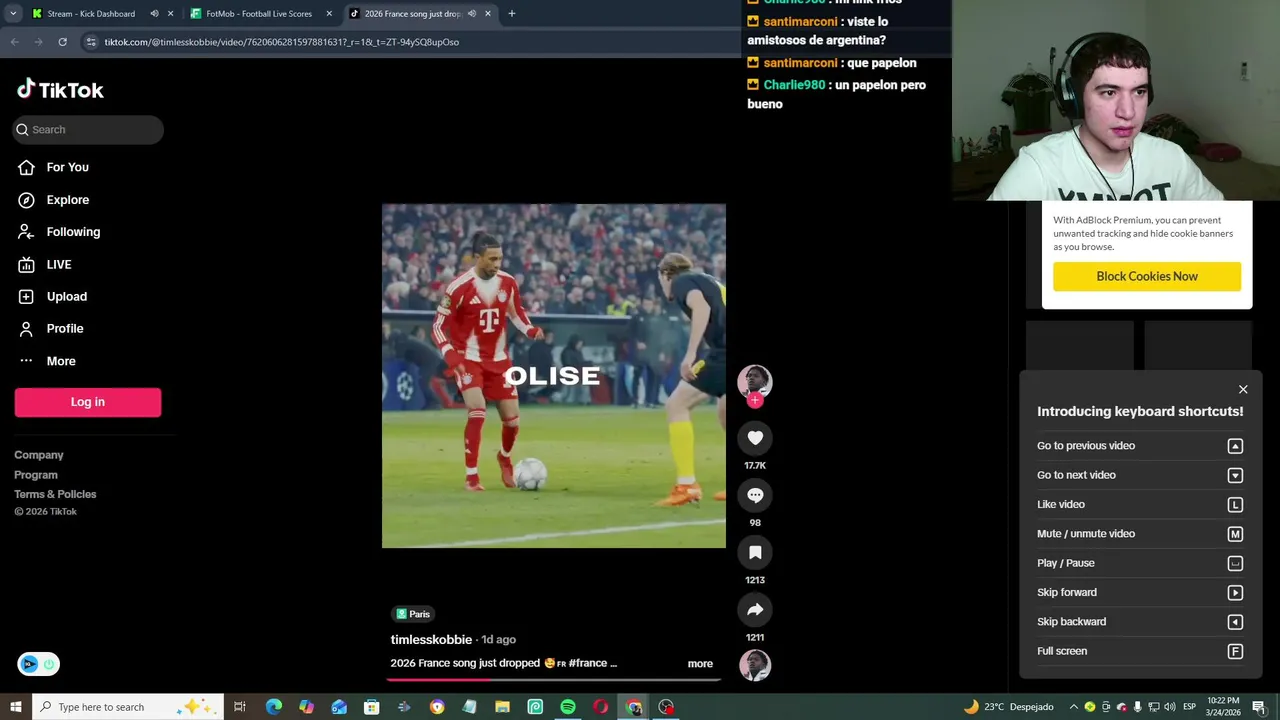
Task: Go to the LIVE section
Action: pyautogui.click(x=58, y=264)
